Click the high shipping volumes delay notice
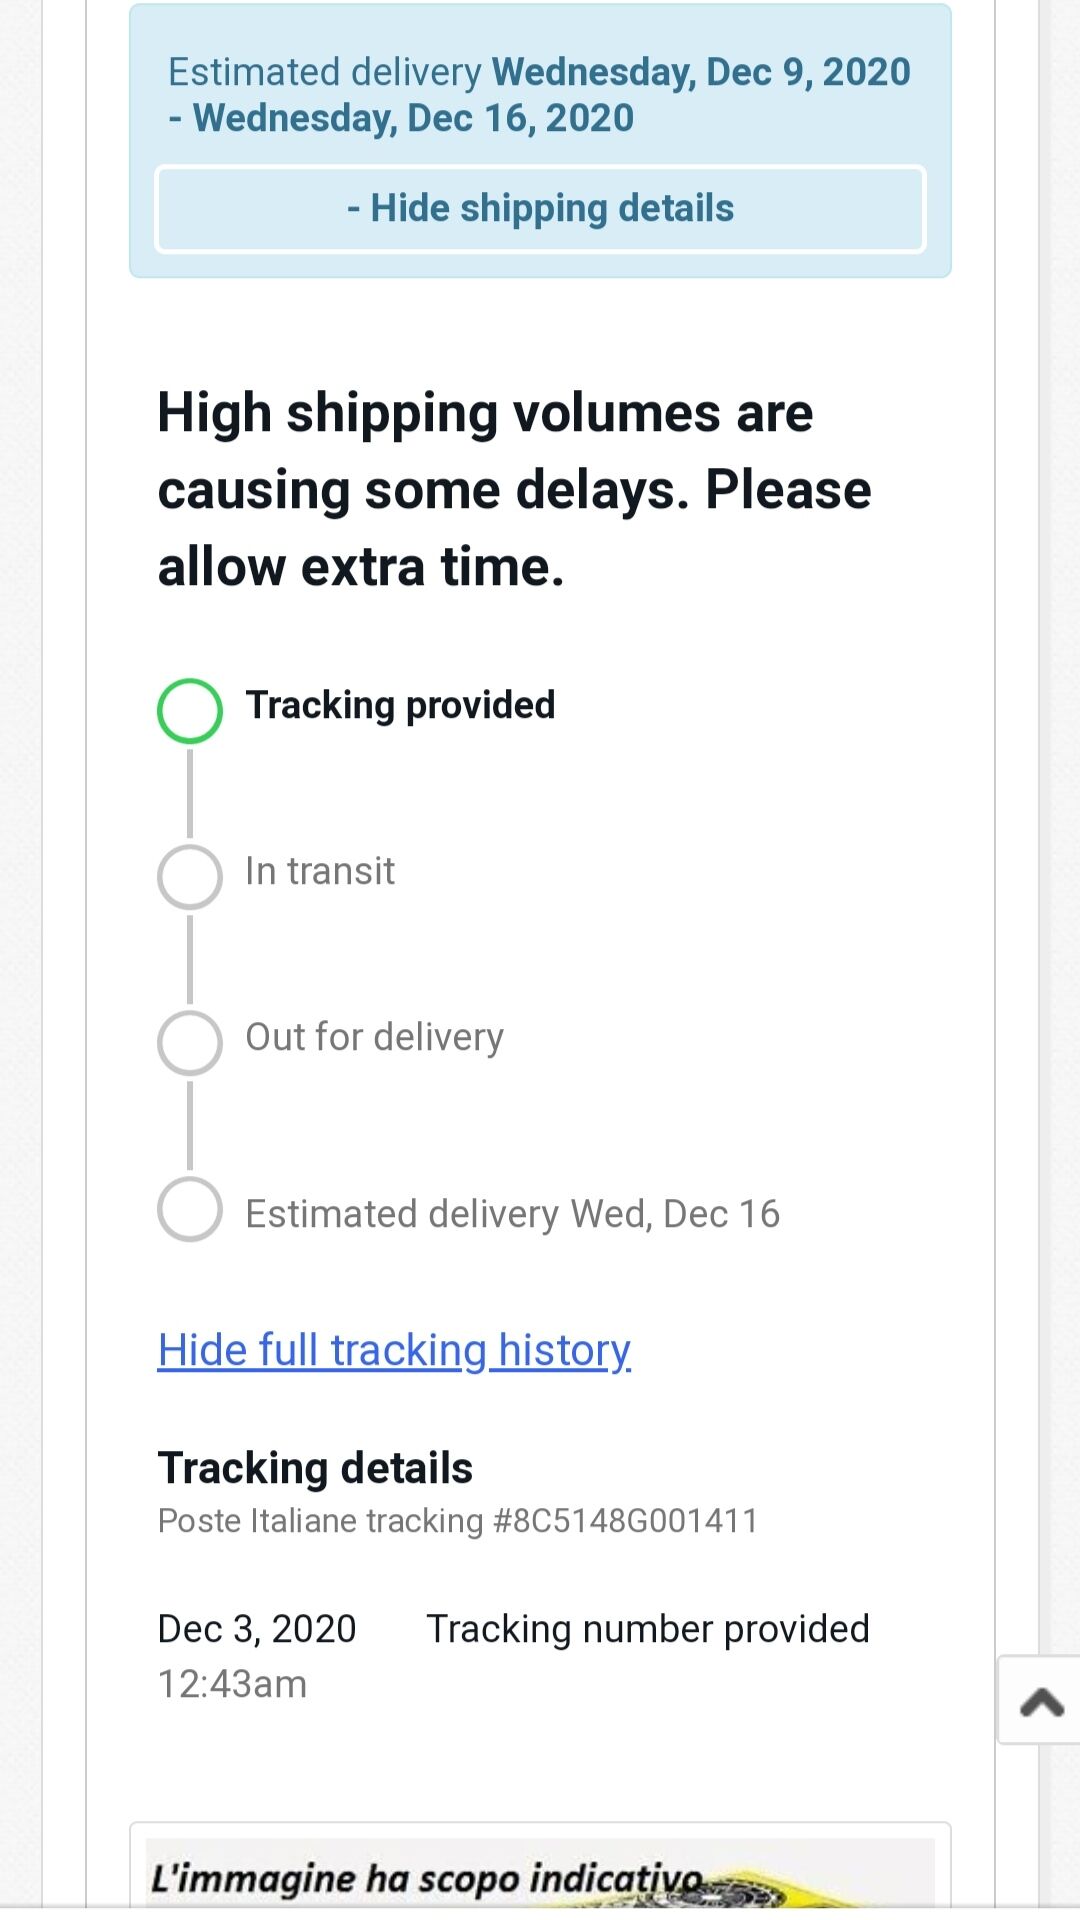1080x1920 pixels. coord(514,490)
